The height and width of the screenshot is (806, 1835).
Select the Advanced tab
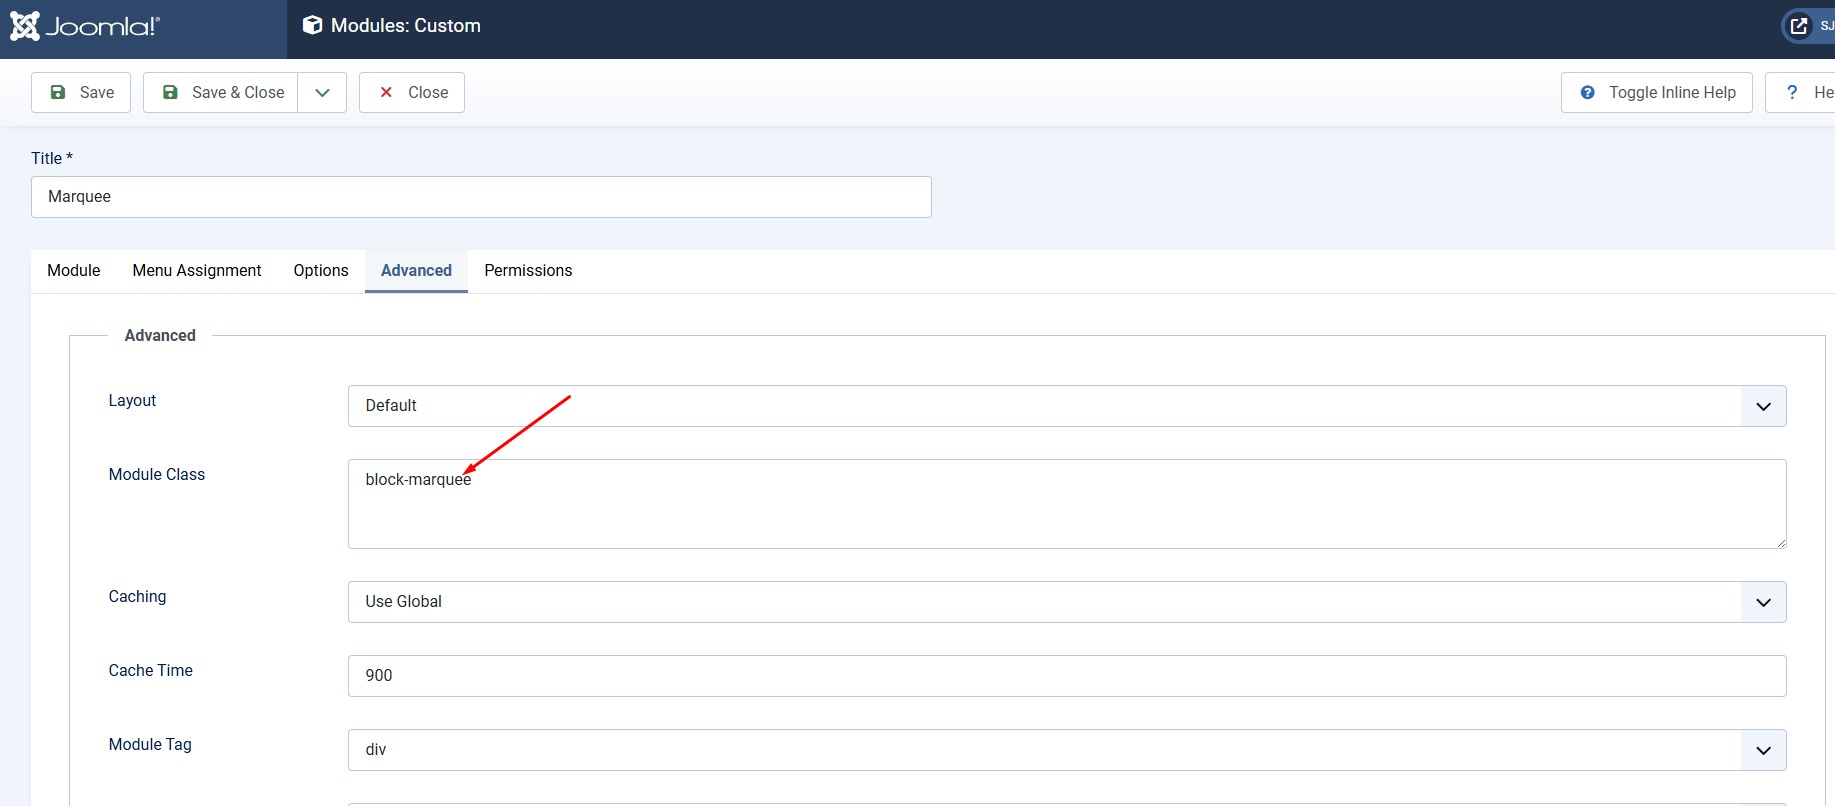click(416, 271)
